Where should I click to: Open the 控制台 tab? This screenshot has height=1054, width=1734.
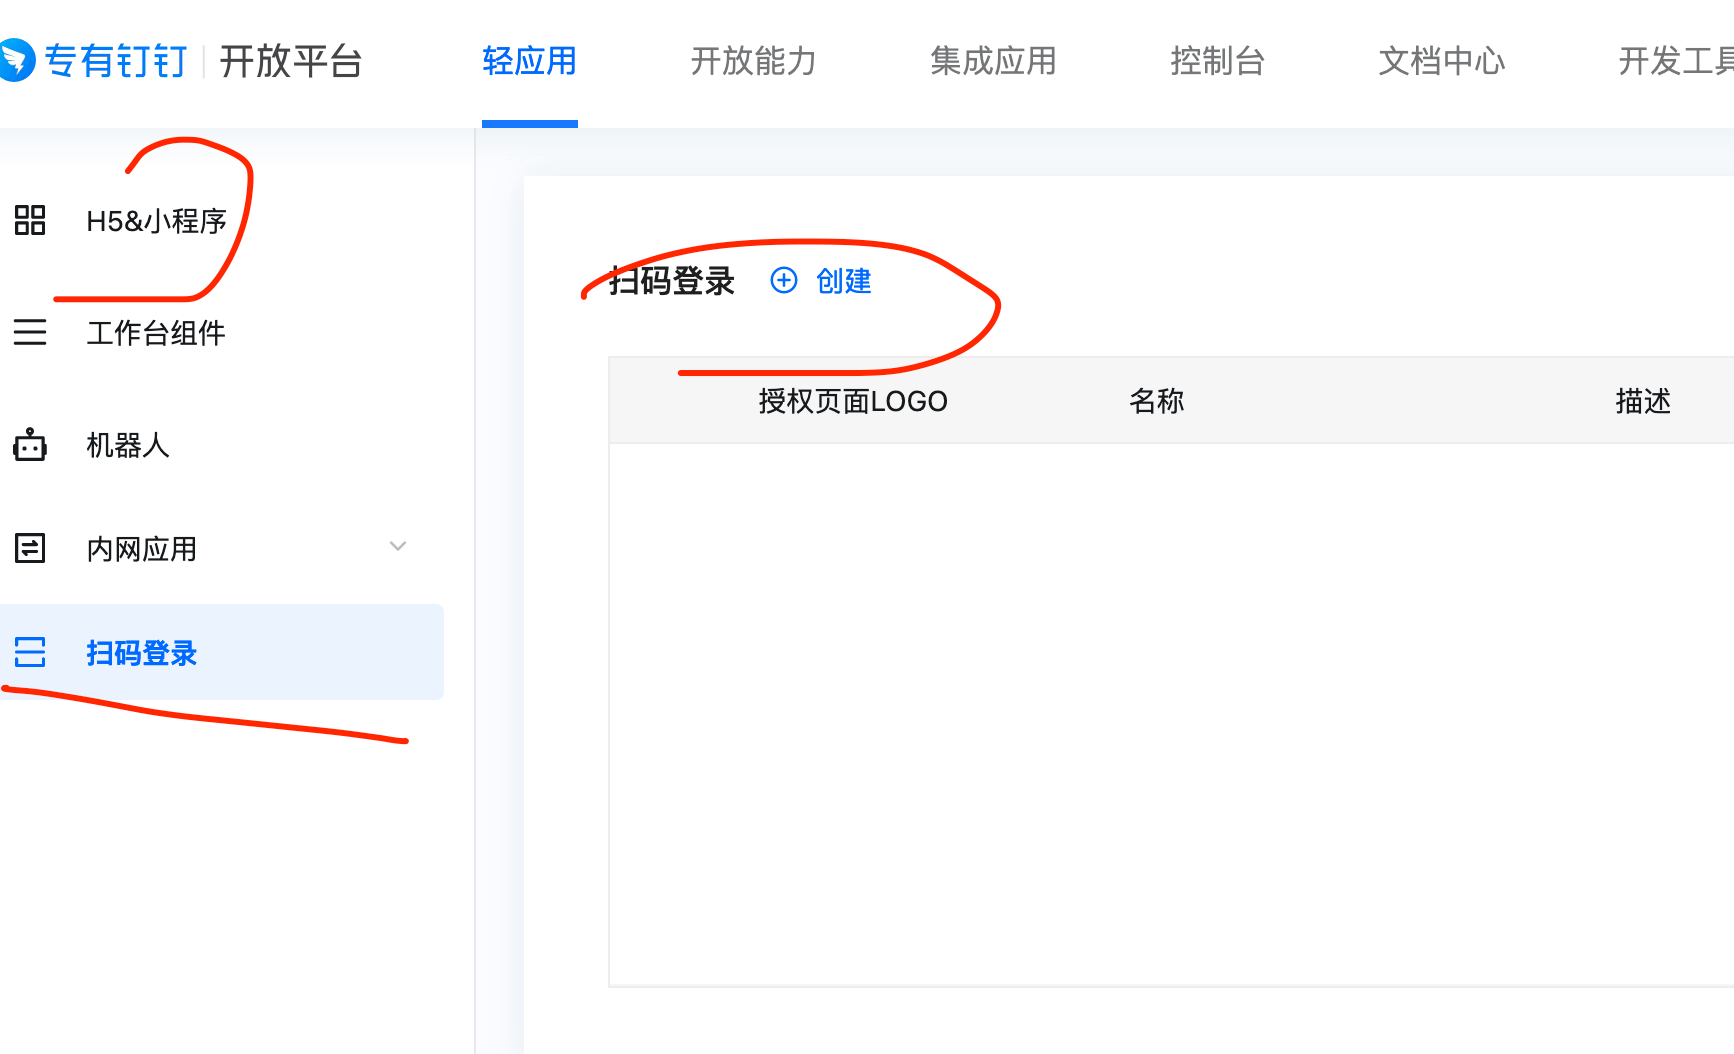[x=1217, y=61]
